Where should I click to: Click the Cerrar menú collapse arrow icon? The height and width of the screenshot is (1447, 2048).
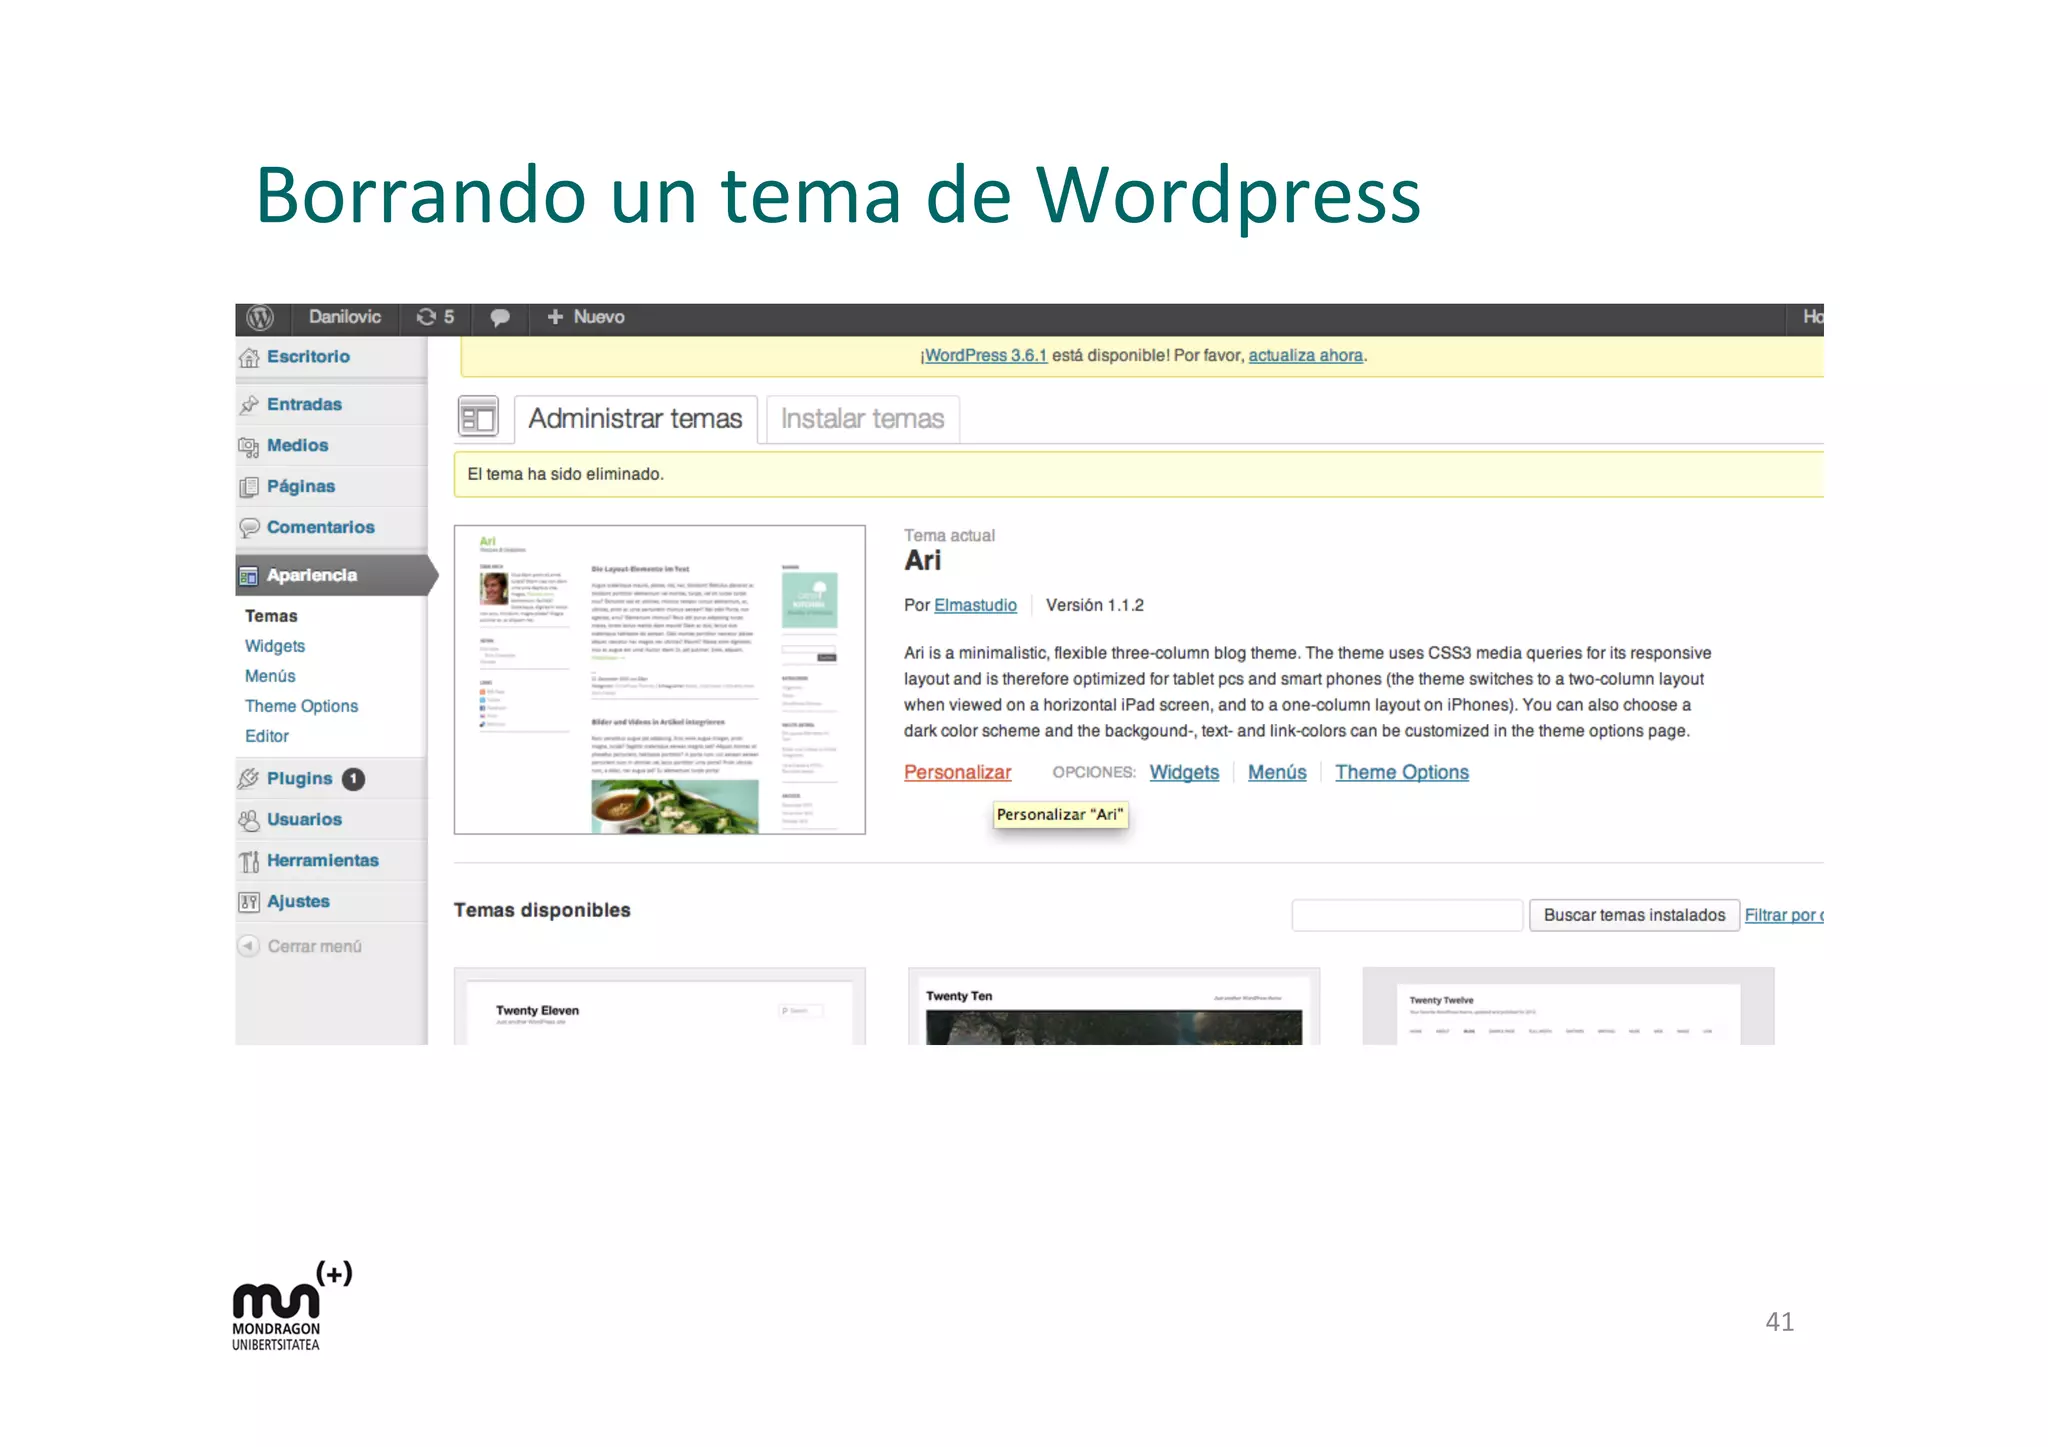click(x=249, y=946)
